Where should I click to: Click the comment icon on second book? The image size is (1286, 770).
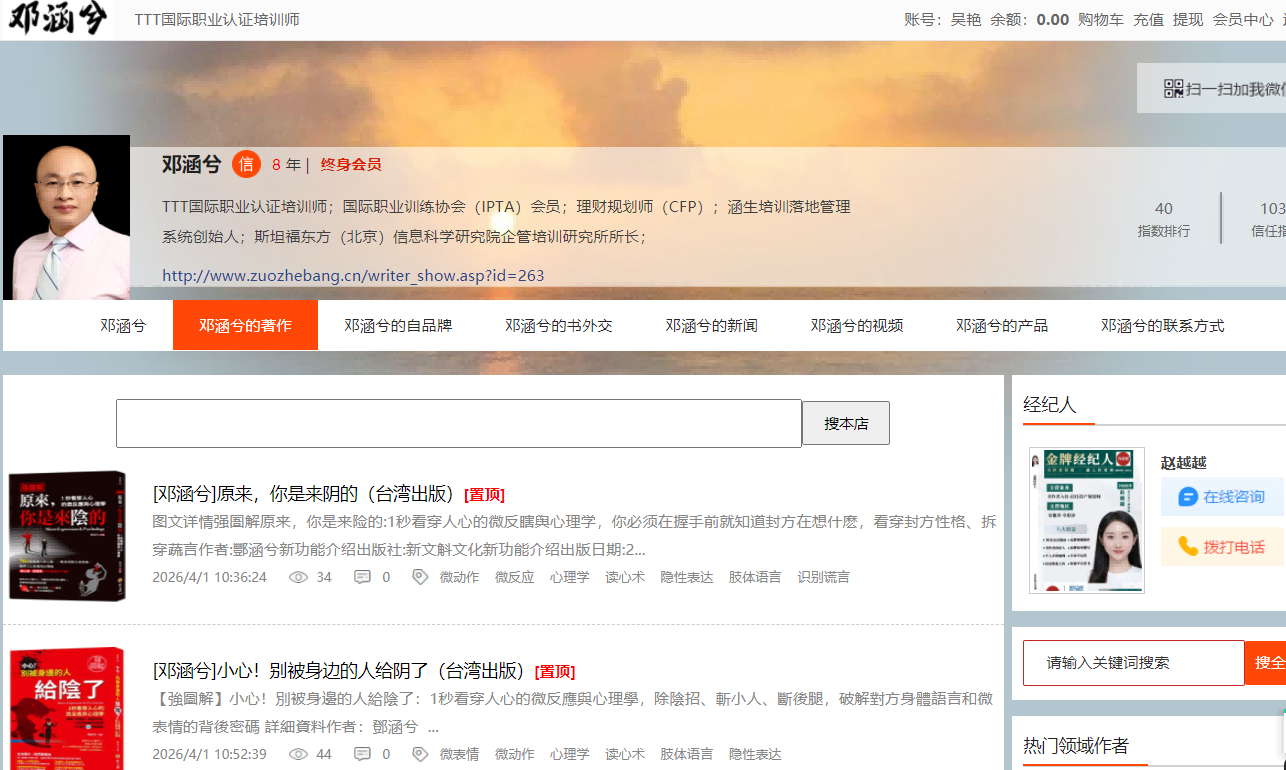tap(362, 754)
